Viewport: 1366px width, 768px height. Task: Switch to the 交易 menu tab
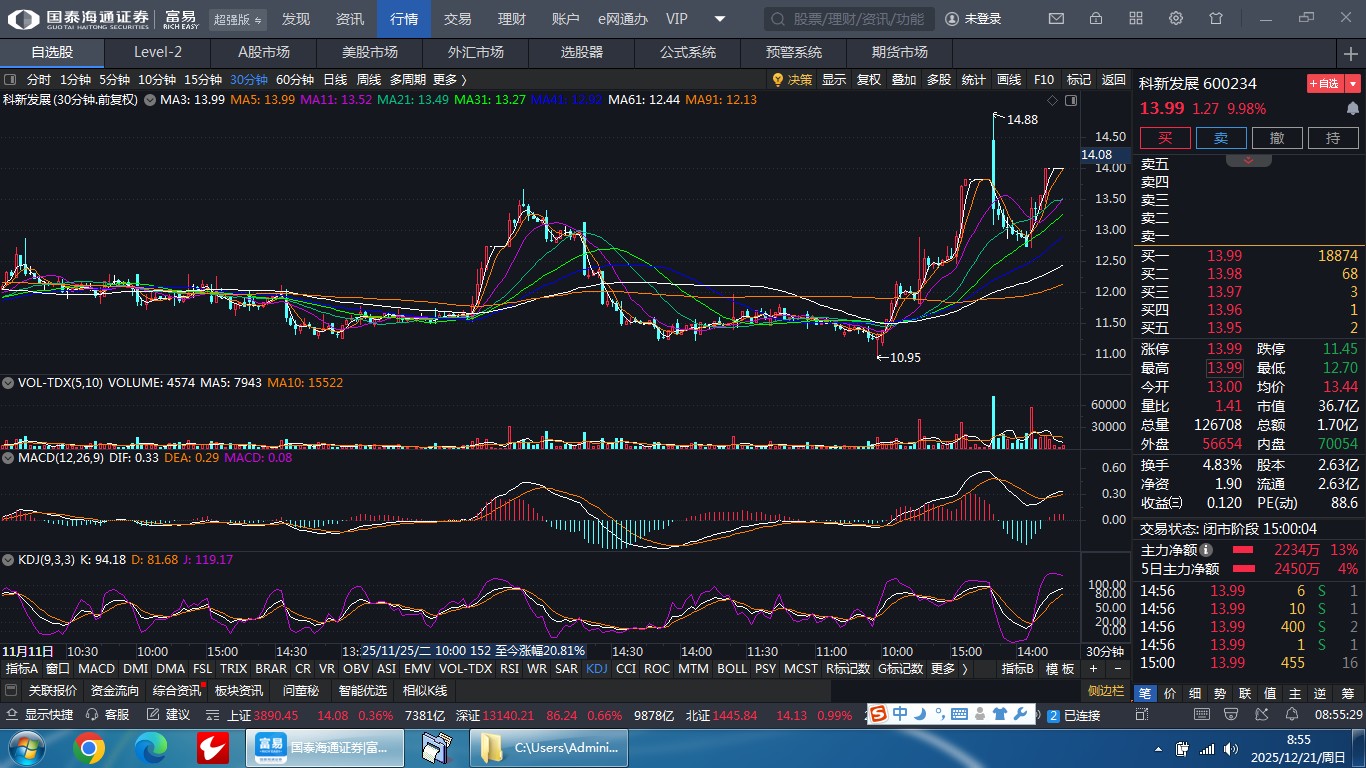(x=458, y=19)
